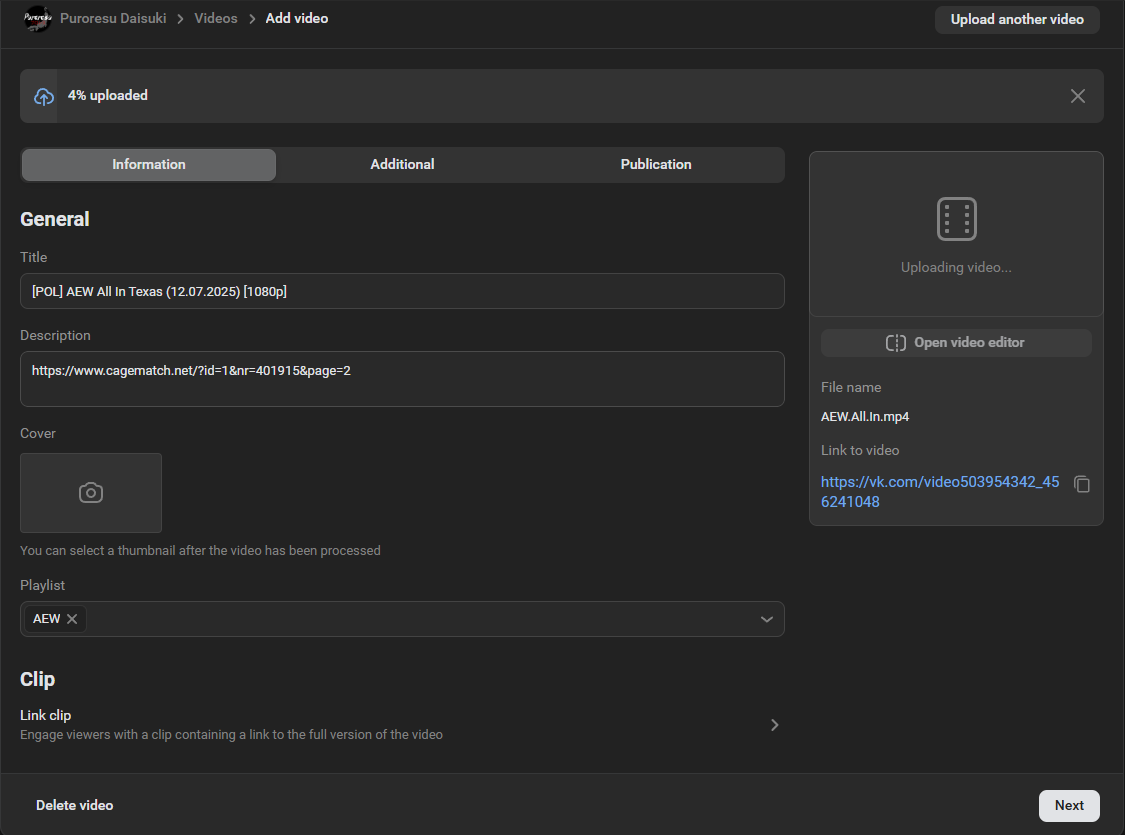Click Delete video button
1125x835 pixels.
tap(75, 806)
